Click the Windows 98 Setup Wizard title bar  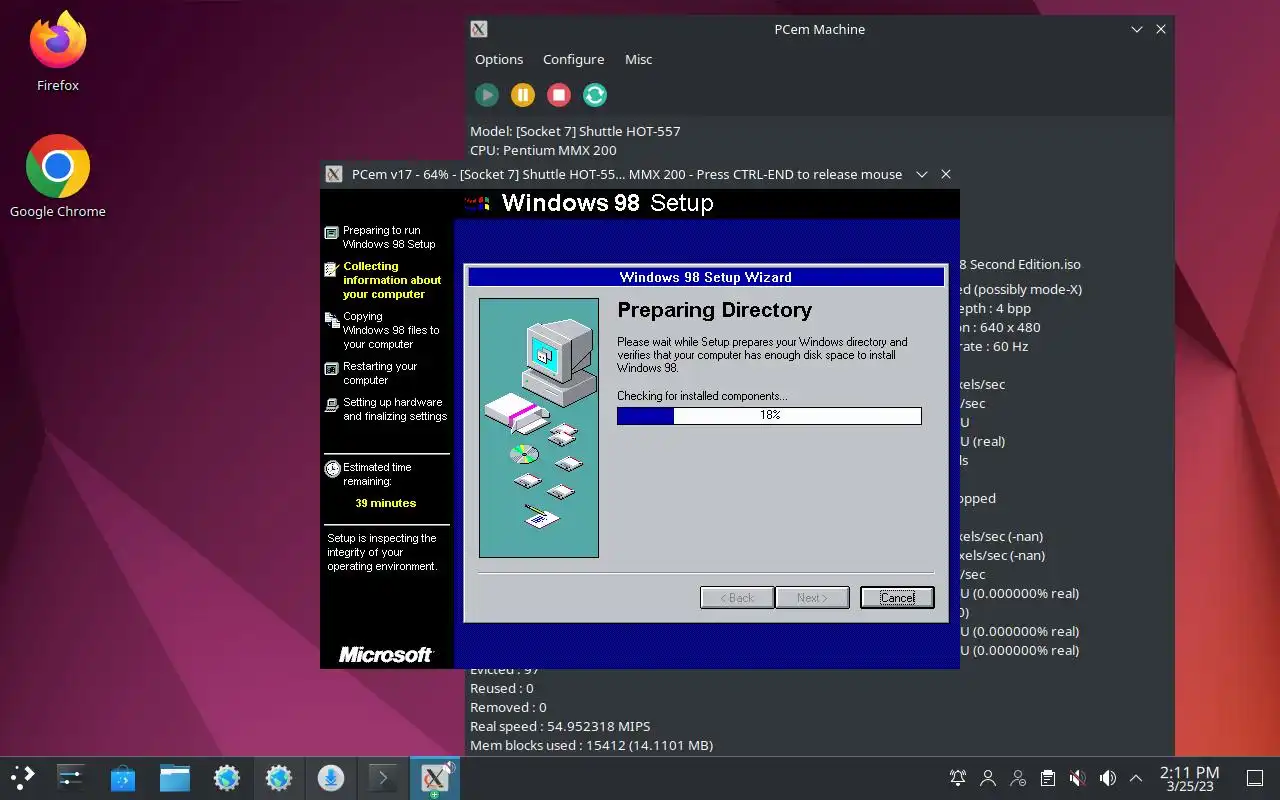point(706,277)
